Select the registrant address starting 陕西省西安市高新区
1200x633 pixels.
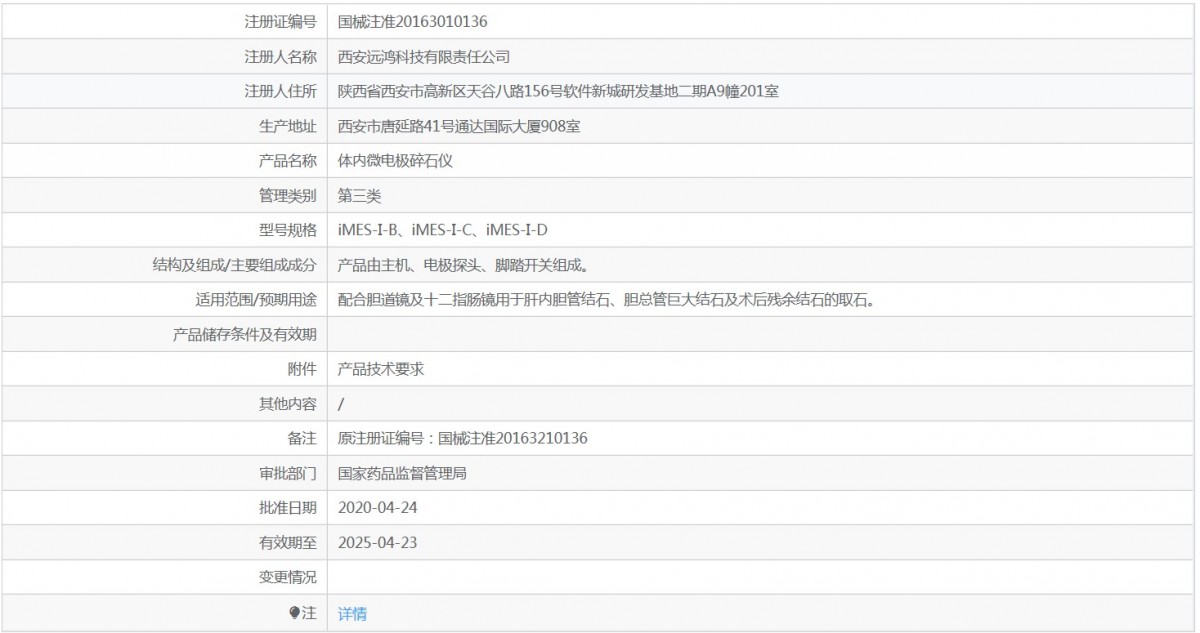pos(558,92)
